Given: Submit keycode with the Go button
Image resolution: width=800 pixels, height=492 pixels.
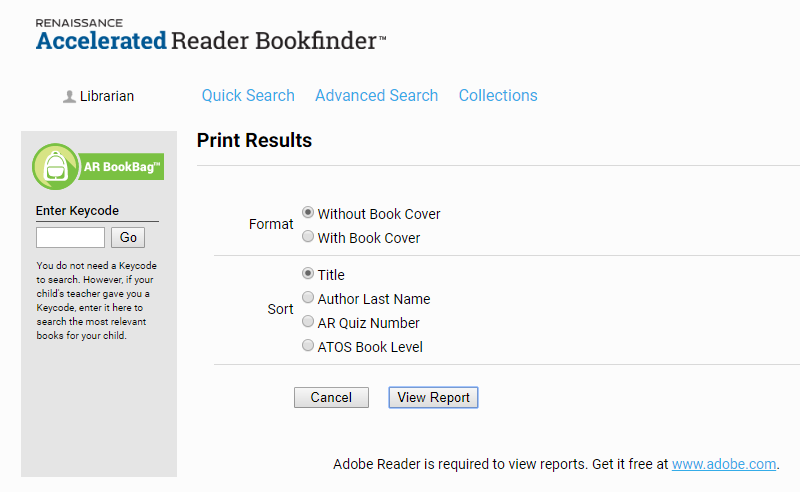Looking at the screenshot, I should [128, 237].
